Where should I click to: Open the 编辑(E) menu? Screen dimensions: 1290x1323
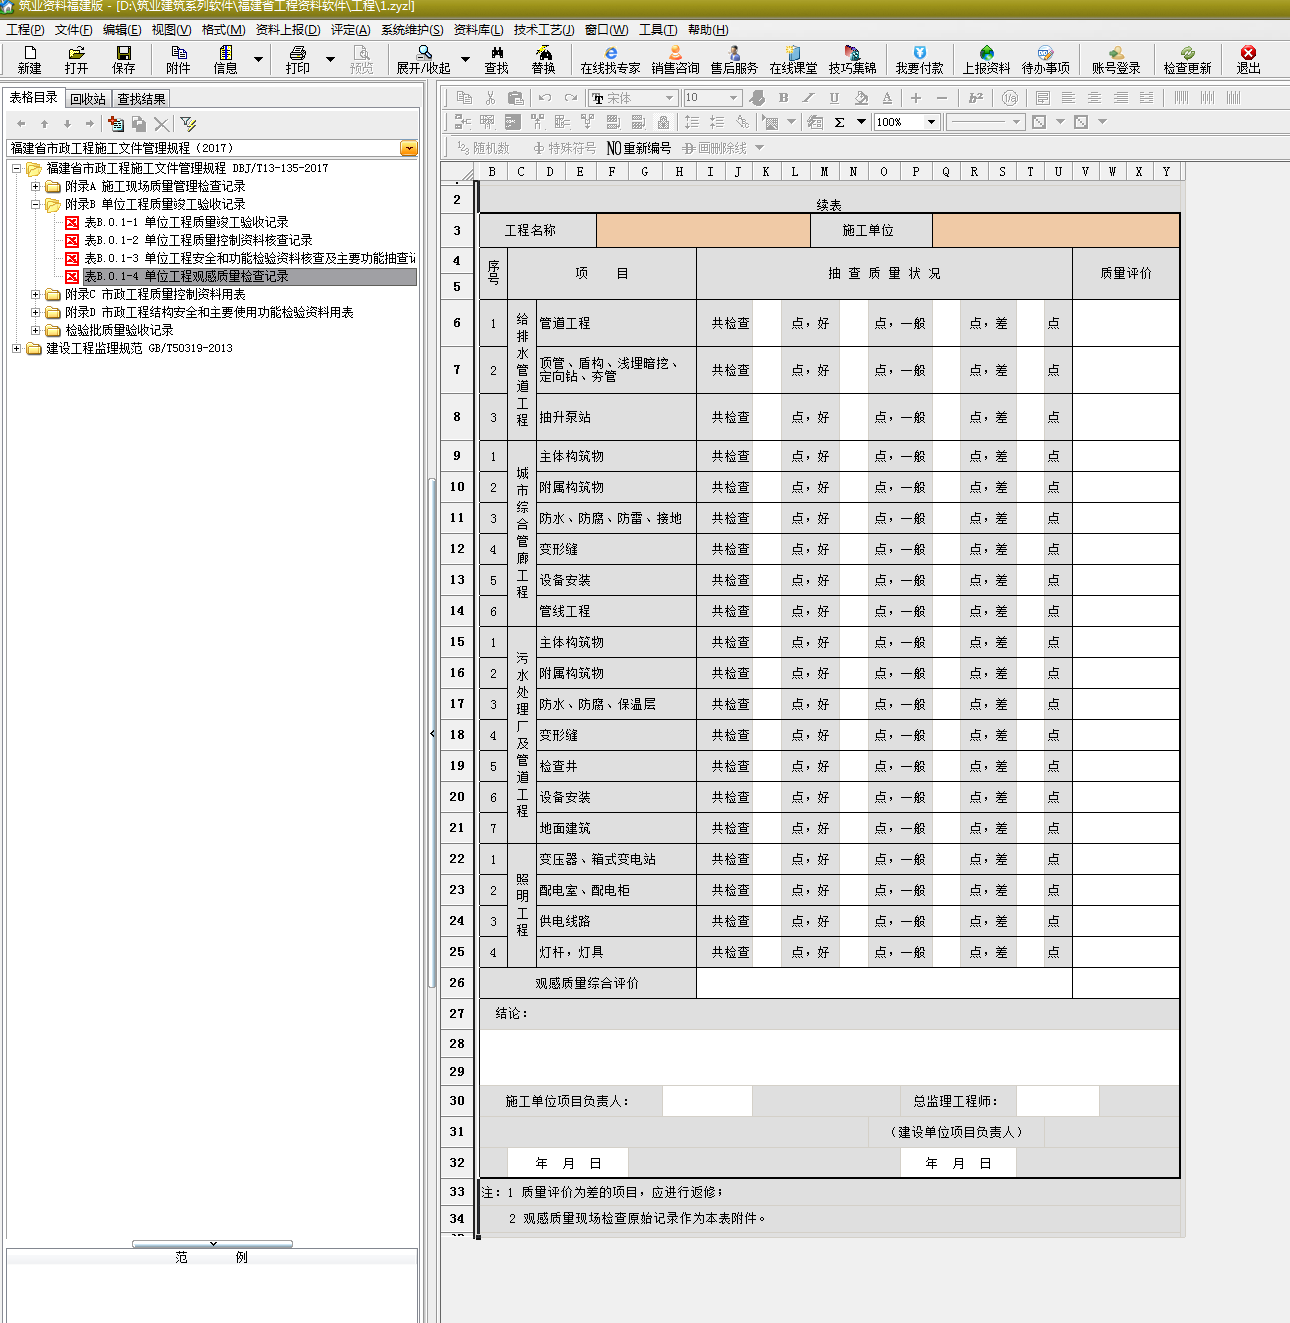click(122, 30)
